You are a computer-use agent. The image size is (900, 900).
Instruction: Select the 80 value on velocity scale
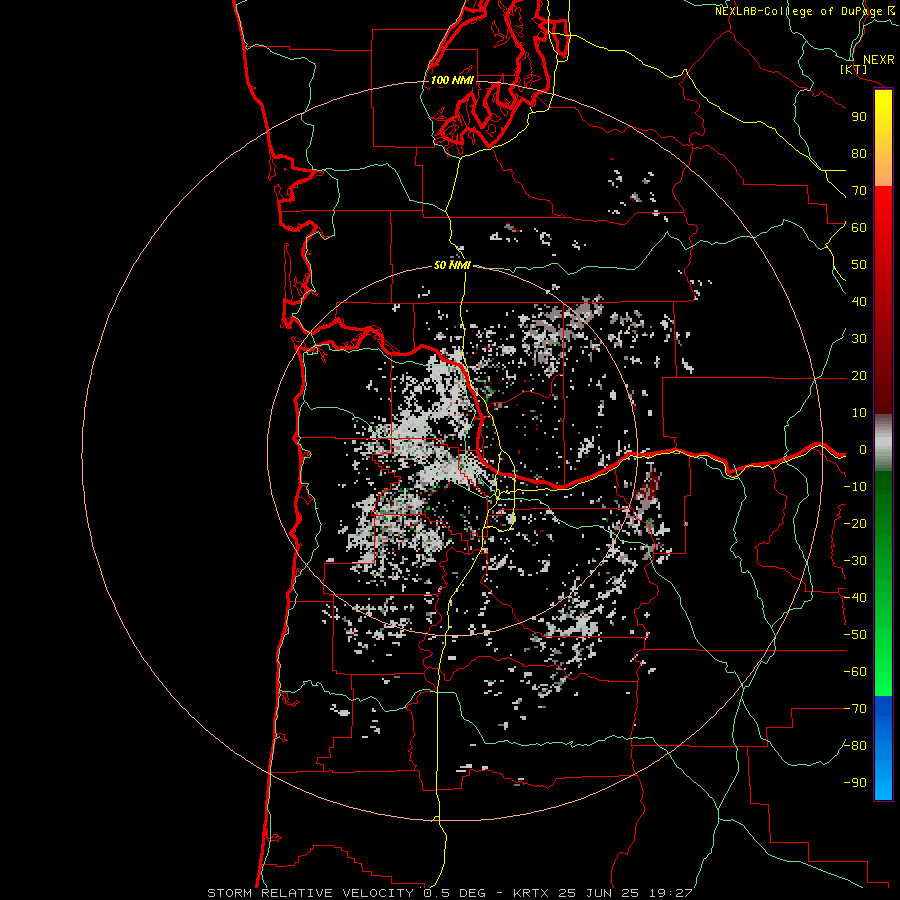pos(859,154)
